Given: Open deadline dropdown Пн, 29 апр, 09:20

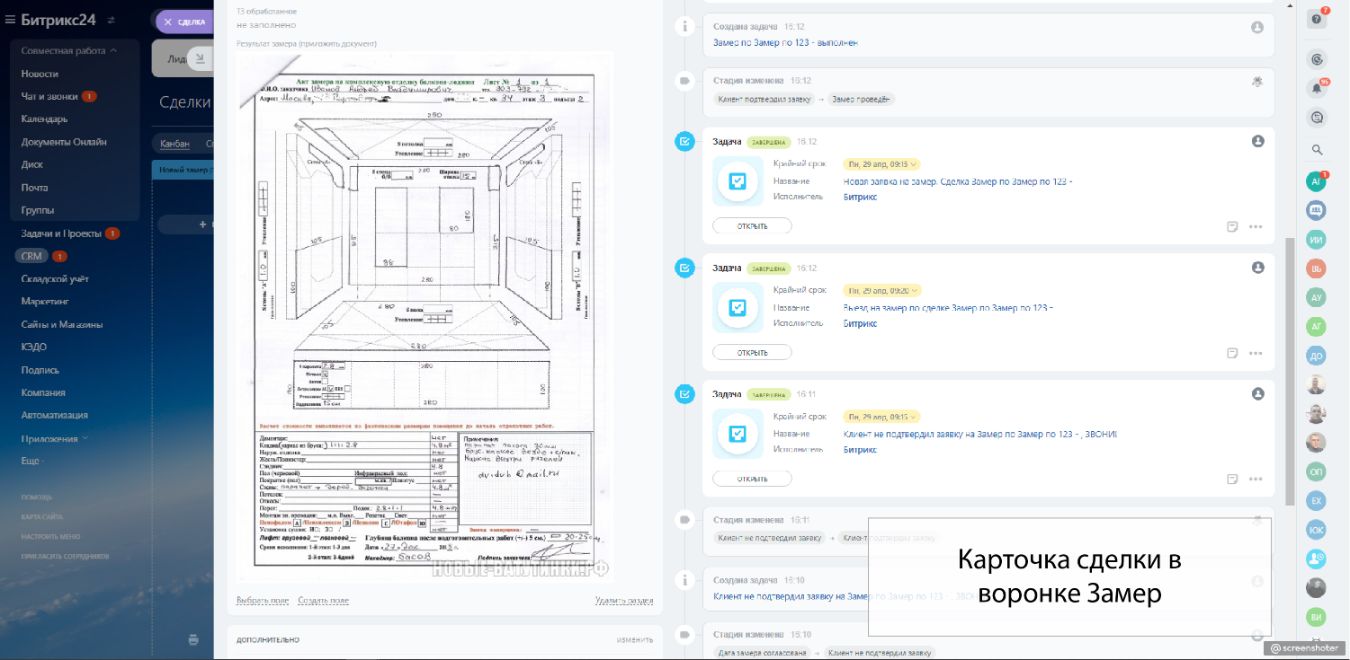Looking at the screenshot, I should (x=882, y=290).
